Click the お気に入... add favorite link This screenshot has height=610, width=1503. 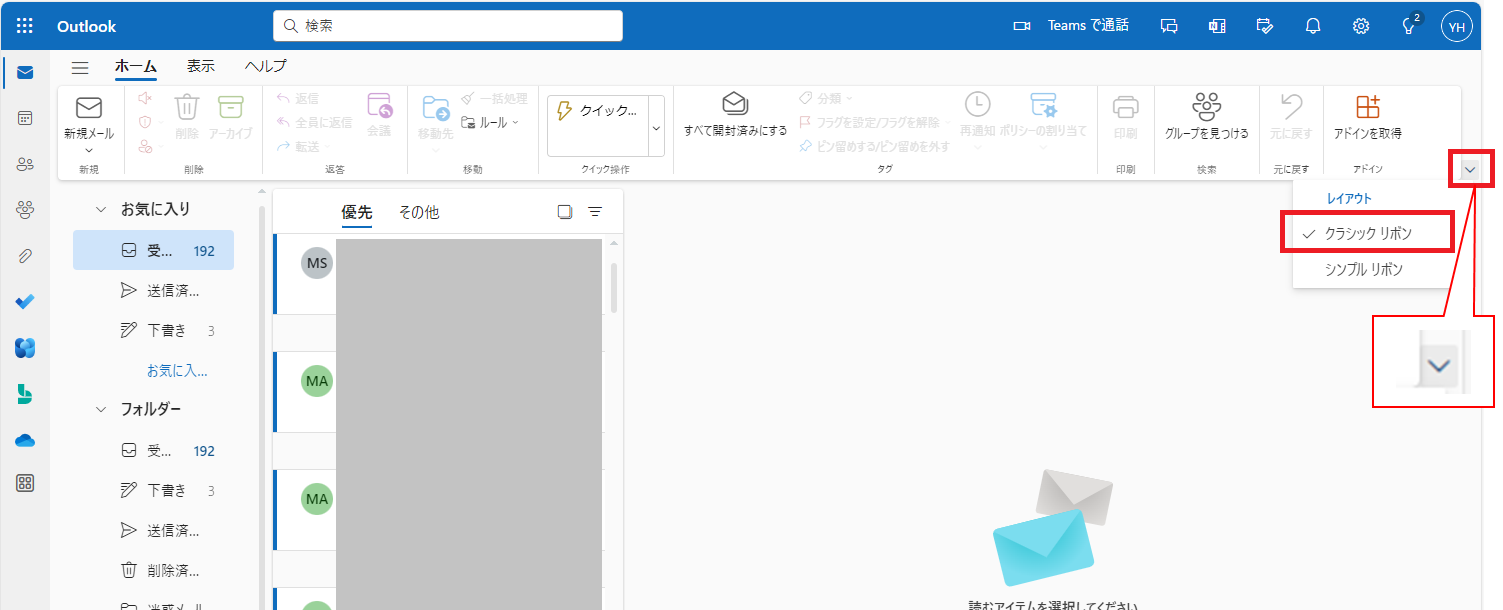(177, 370)
